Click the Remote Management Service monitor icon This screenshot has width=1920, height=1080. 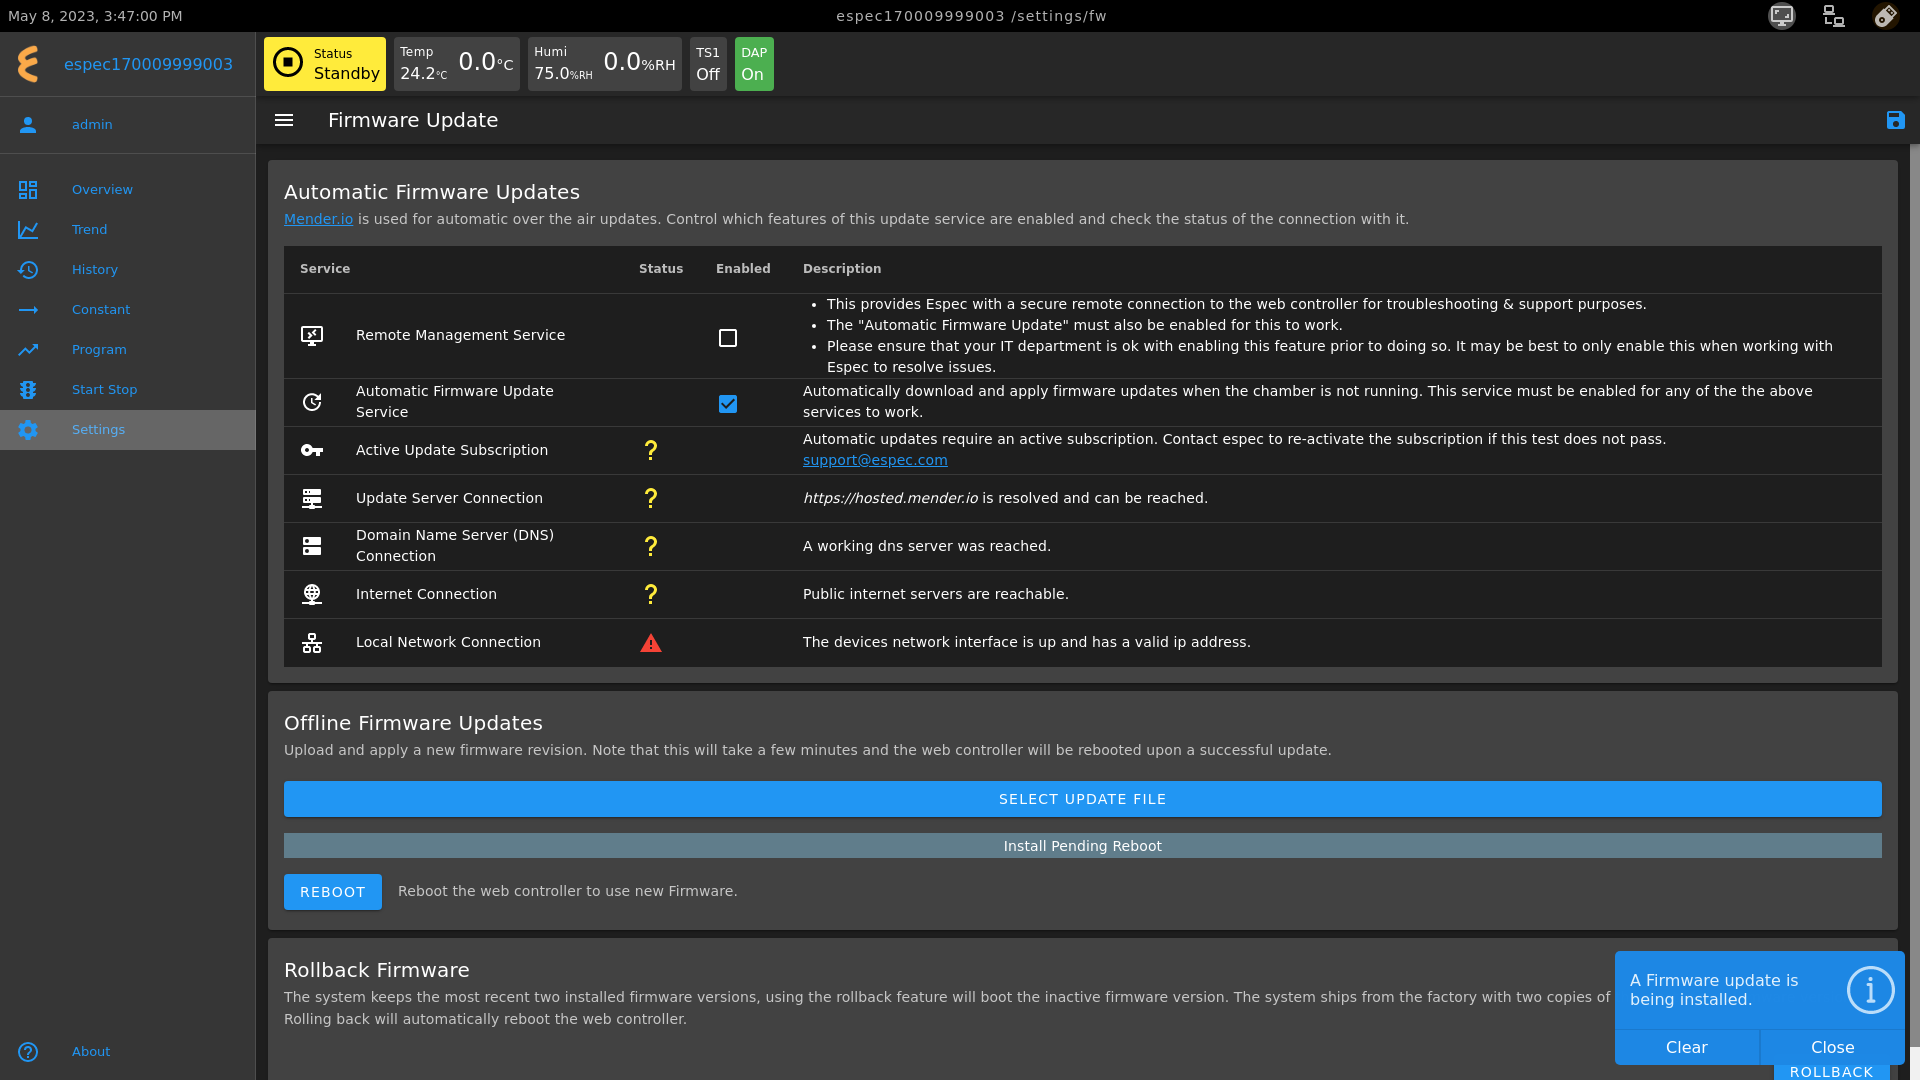312,336
